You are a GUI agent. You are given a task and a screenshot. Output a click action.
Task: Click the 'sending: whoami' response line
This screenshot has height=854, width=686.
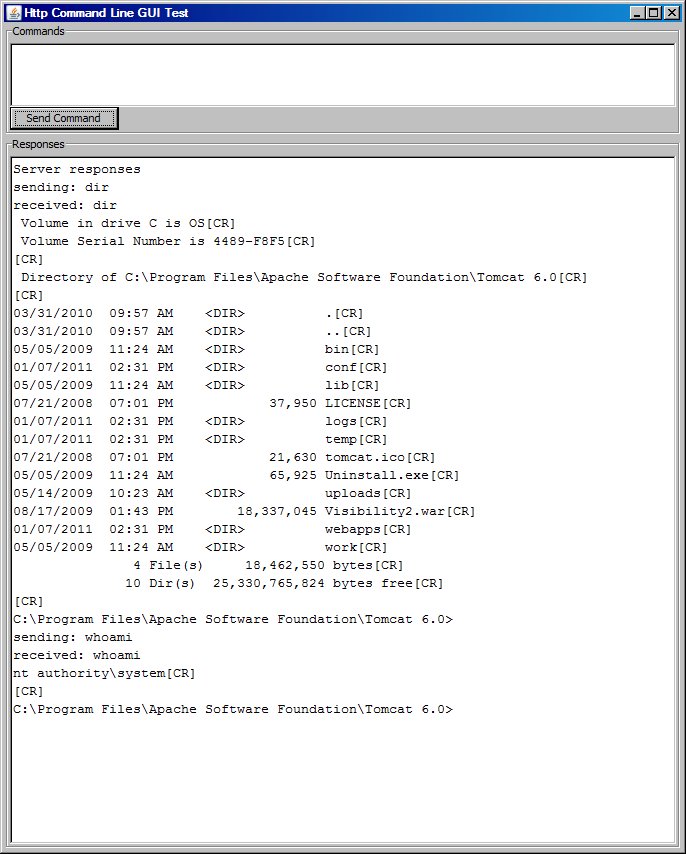73,637
